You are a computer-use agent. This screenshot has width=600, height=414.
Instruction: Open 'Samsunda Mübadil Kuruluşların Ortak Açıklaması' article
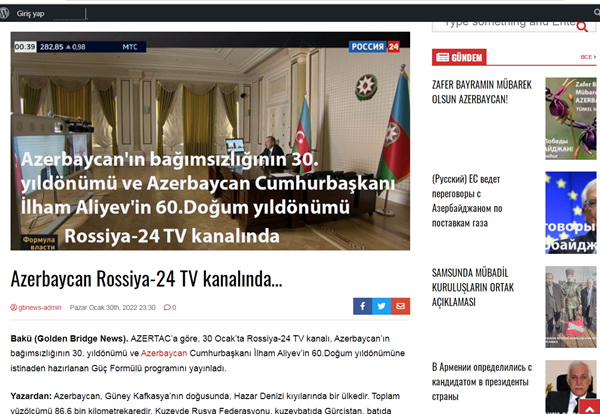coord(473,287)
